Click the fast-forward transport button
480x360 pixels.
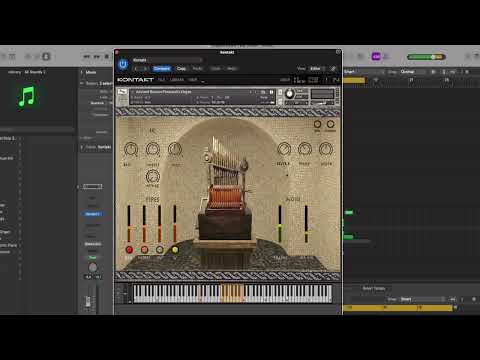coord(96,57)
